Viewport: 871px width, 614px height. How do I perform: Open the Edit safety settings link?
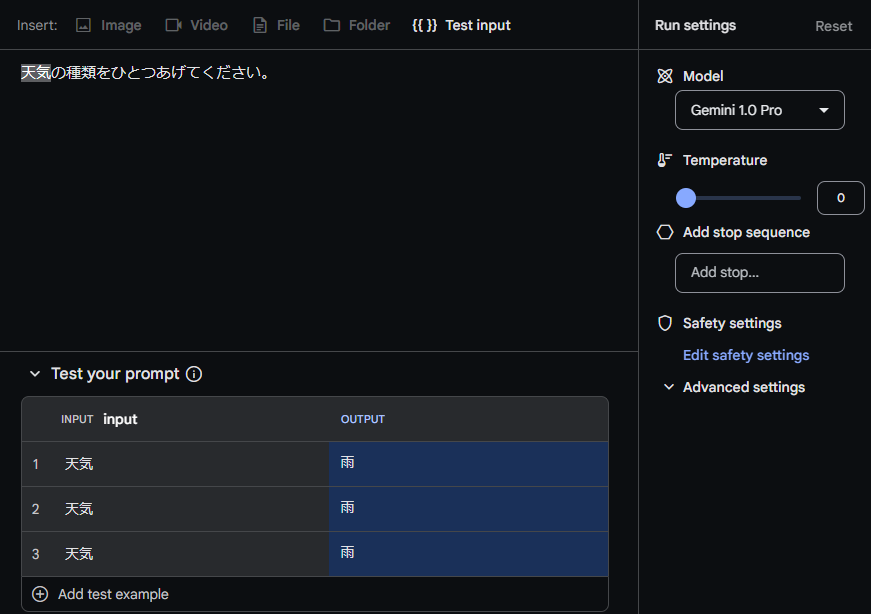point(745,355)
